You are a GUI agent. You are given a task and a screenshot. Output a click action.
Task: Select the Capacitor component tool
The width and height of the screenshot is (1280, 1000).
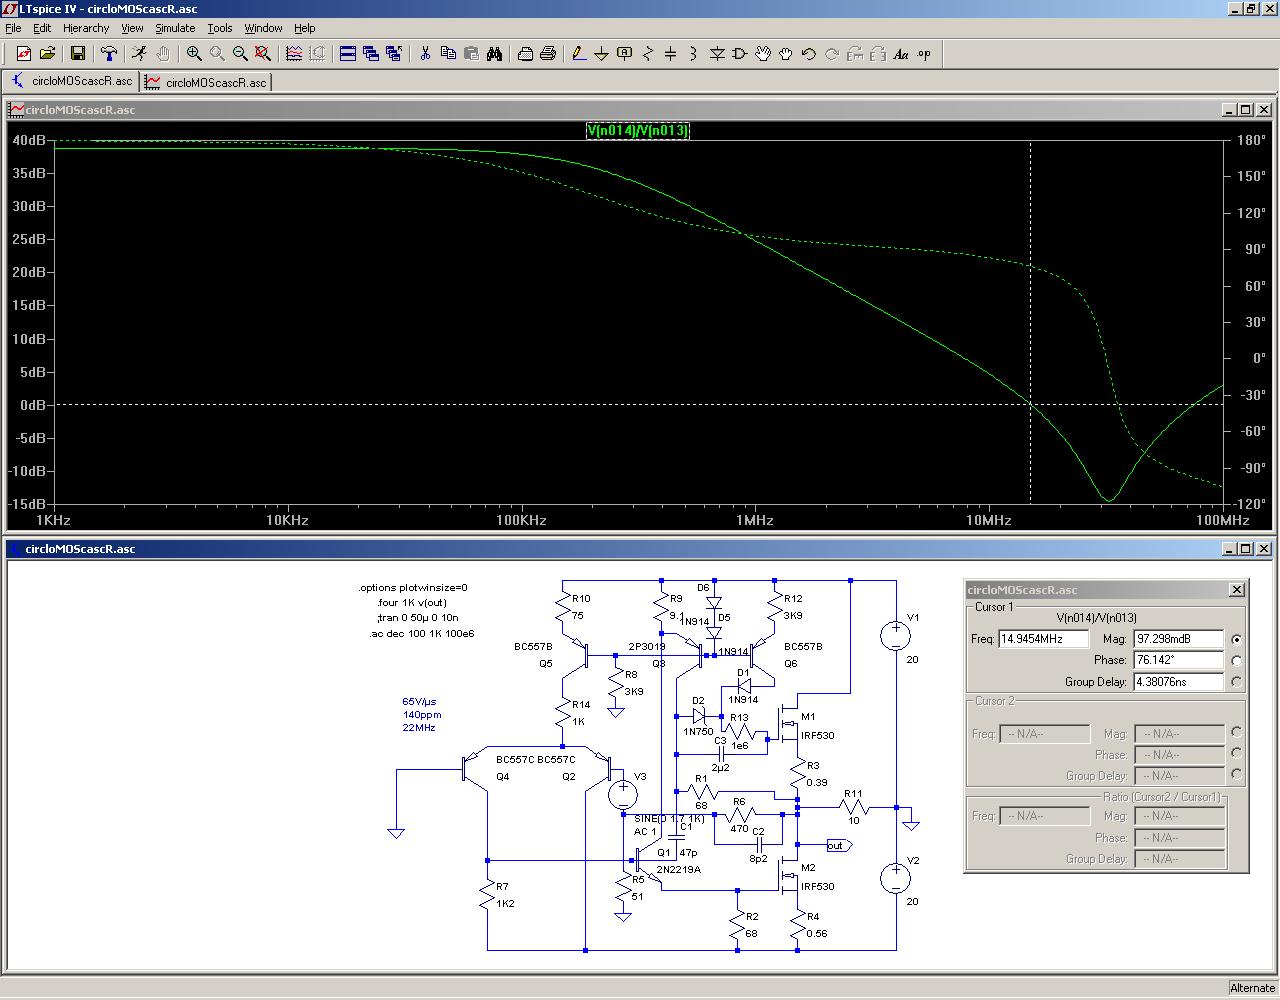(671, 54)
